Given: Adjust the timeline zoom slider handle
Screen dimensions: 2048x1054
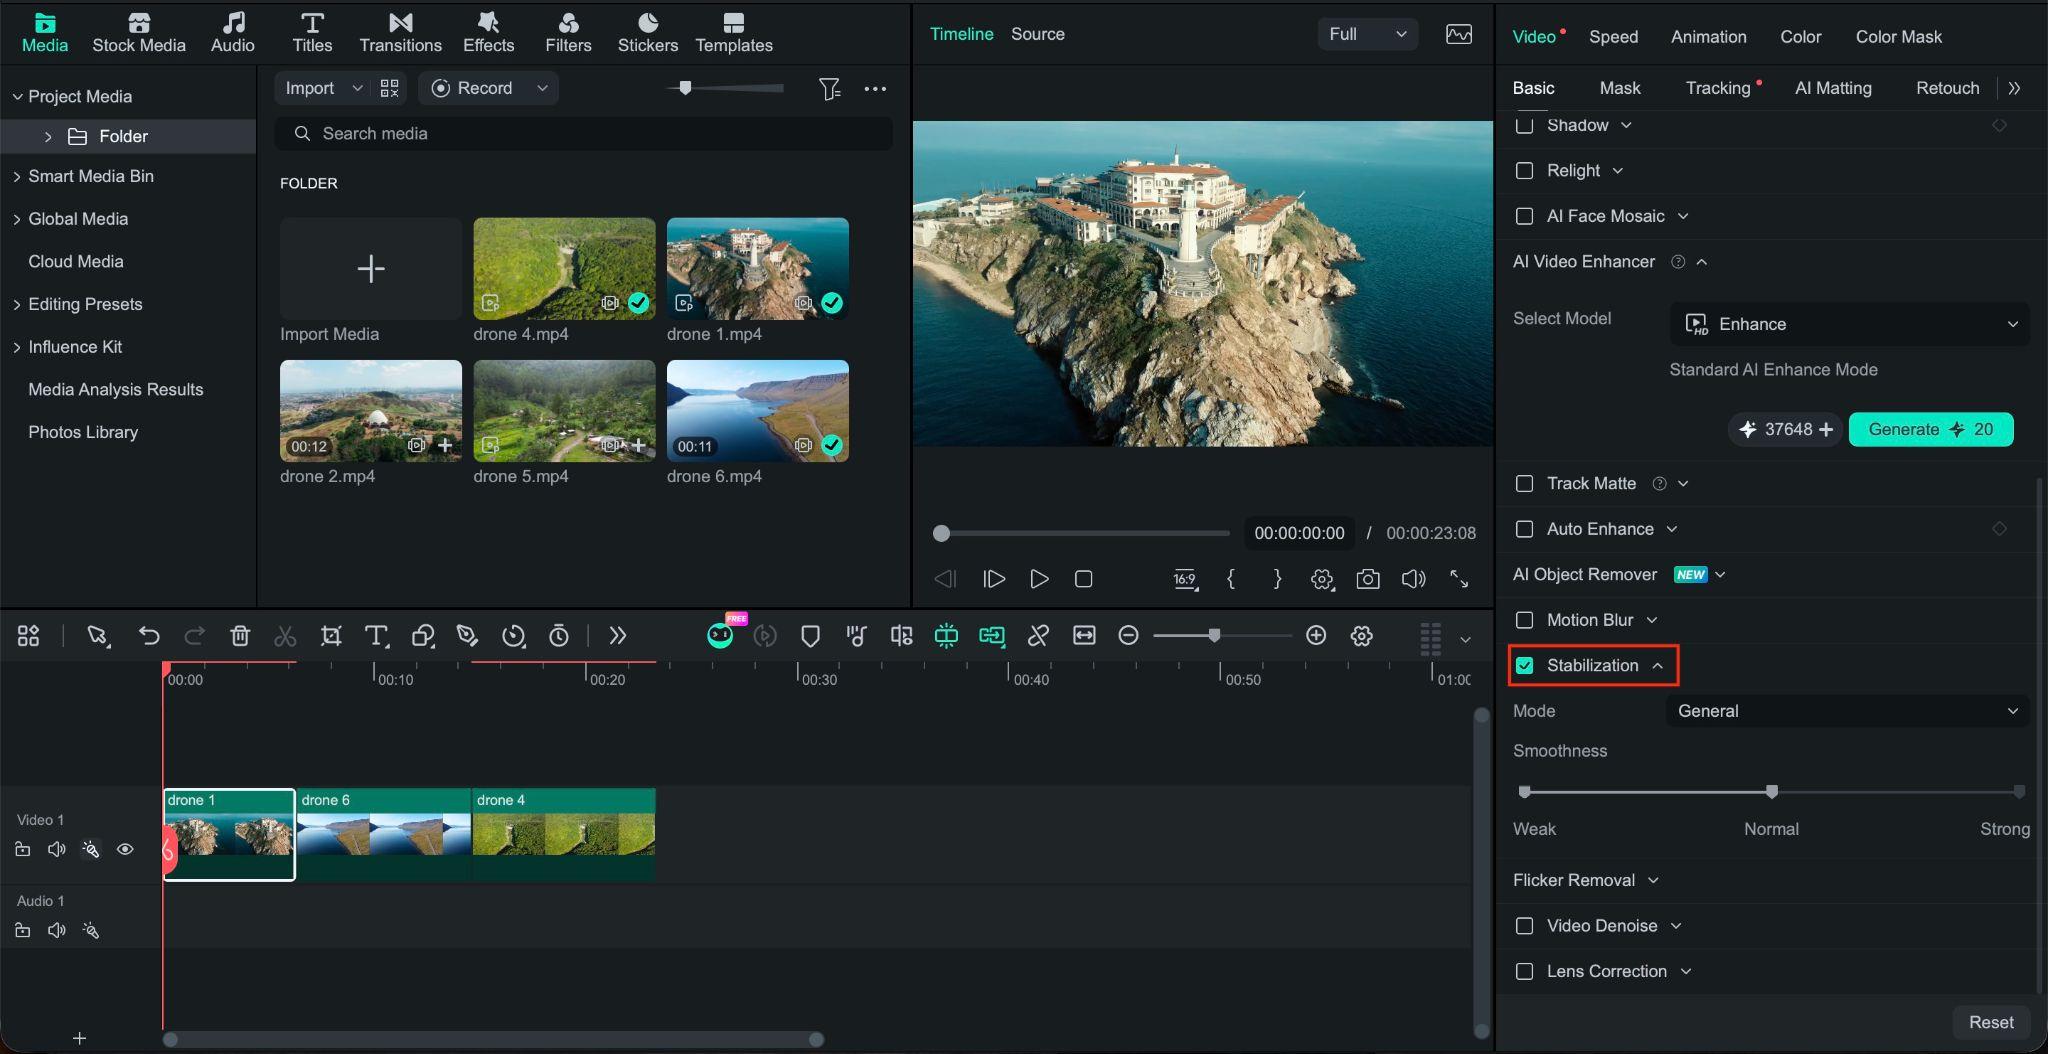Looking at the screenshot, I should coord(1213,635).
